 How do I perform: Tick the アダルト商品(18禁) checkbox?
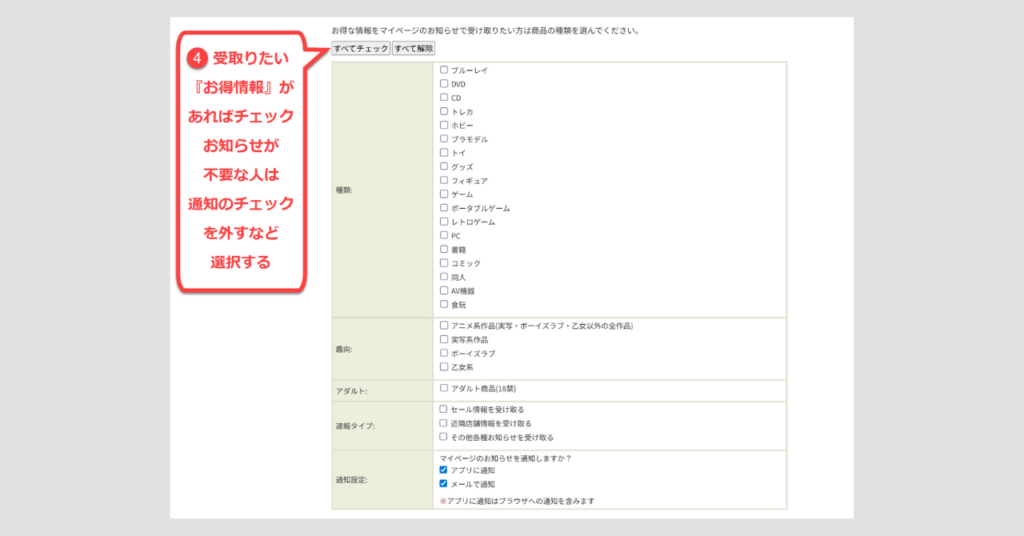pyautogui.click(x=444, y=388)
